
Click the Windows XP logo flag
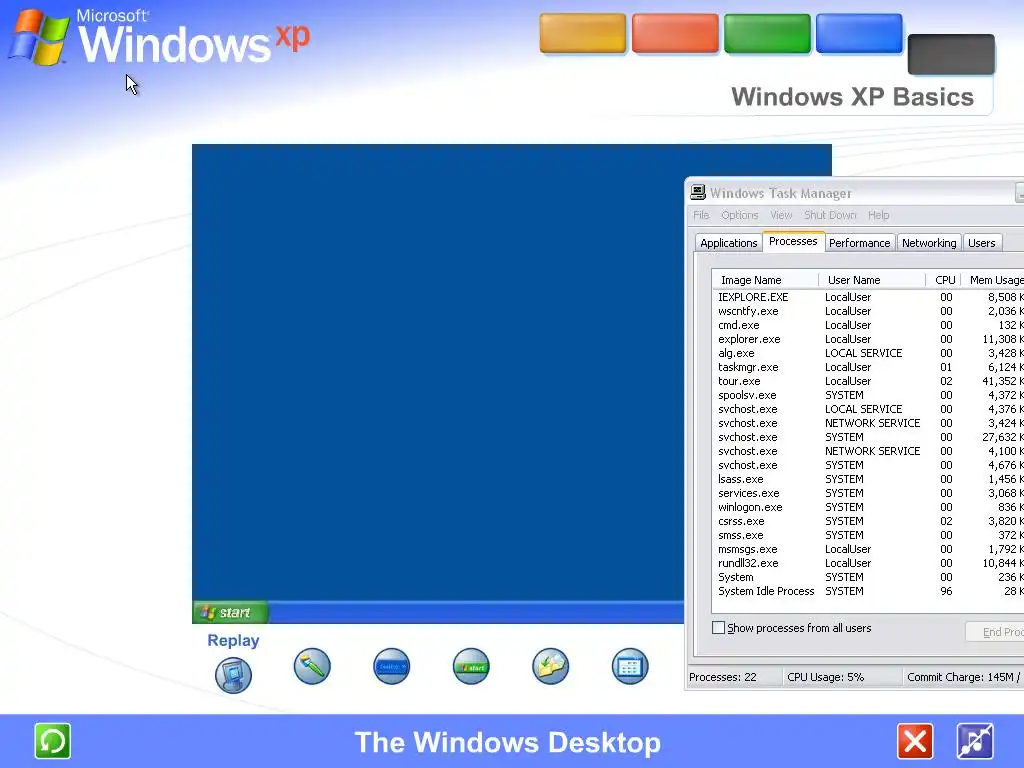click(39, 37)
